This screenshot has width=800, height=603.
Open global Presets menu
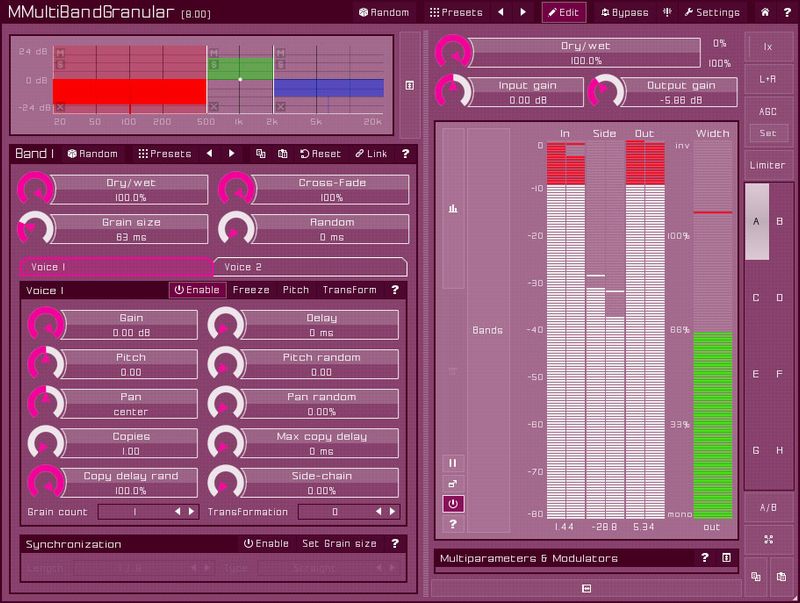(x=456, y=12)
